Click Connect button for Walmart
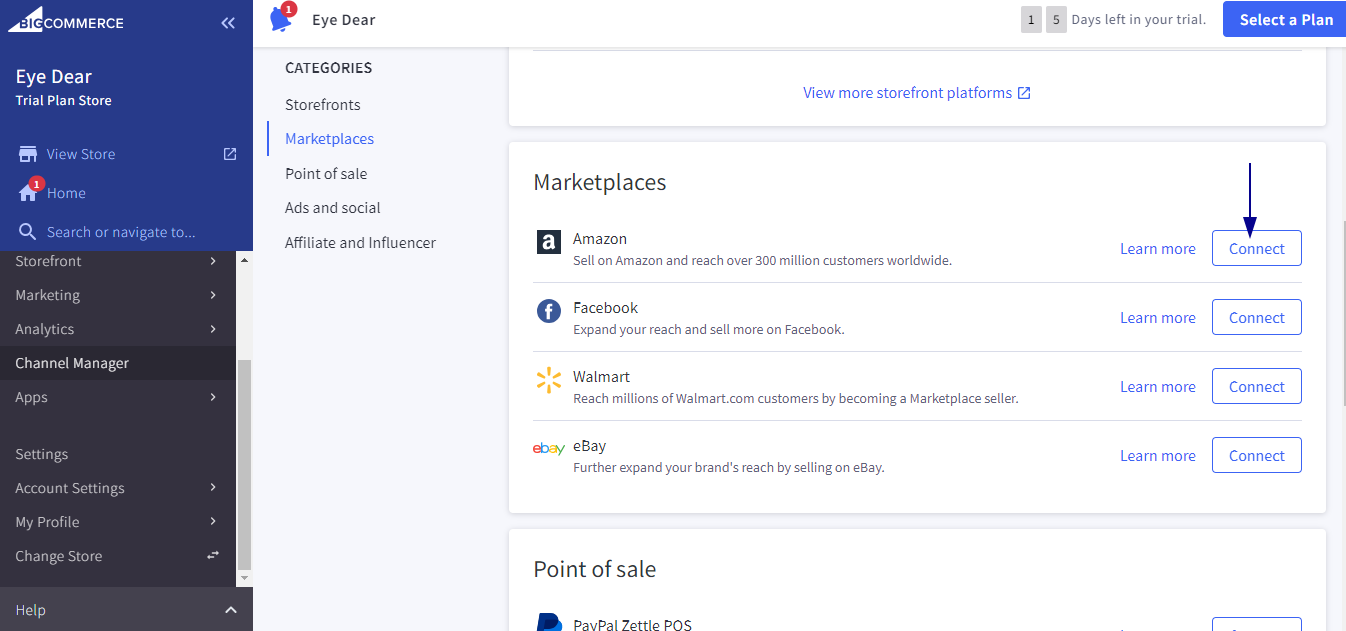The height and width of the screenshot is (631, 1346). click(1257, 386)
